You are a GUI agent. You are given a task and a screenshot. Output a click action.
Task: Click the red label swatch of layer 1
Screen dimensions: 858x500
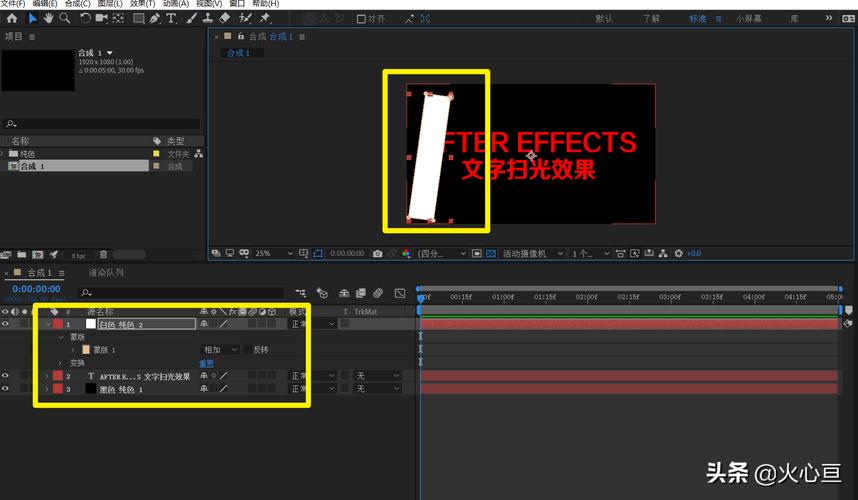coord(57,324)
